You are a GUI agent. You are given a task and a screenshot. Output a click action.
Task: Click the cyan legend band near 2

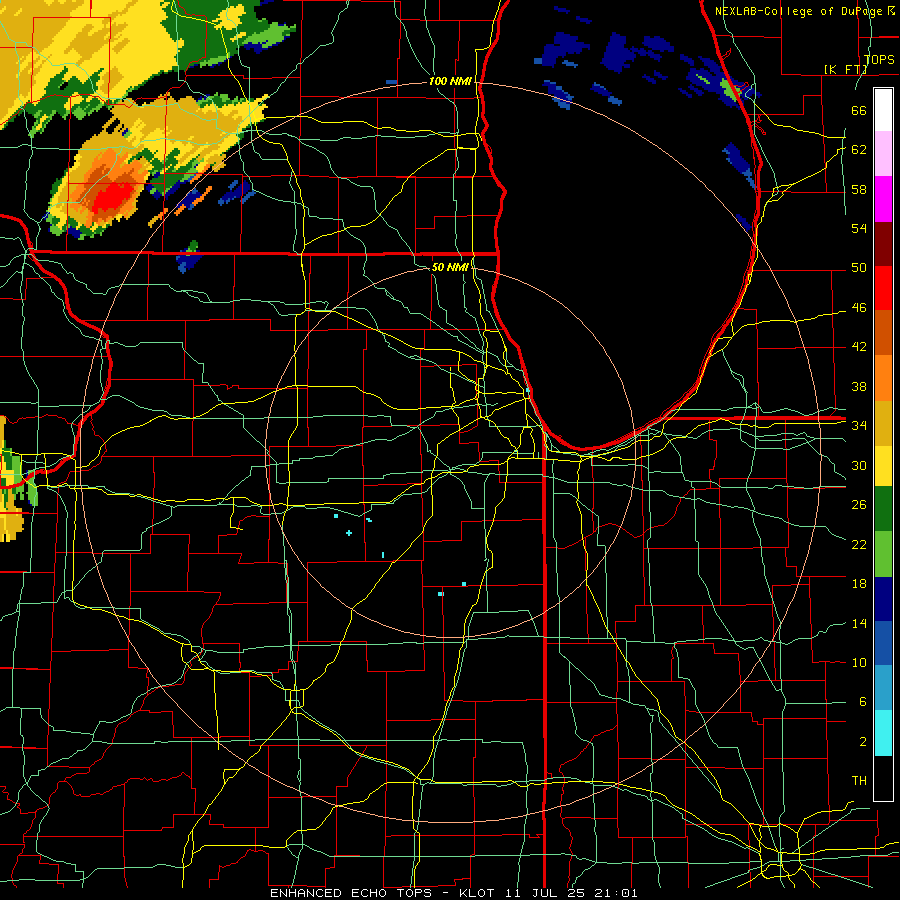[x=883, y=733]
